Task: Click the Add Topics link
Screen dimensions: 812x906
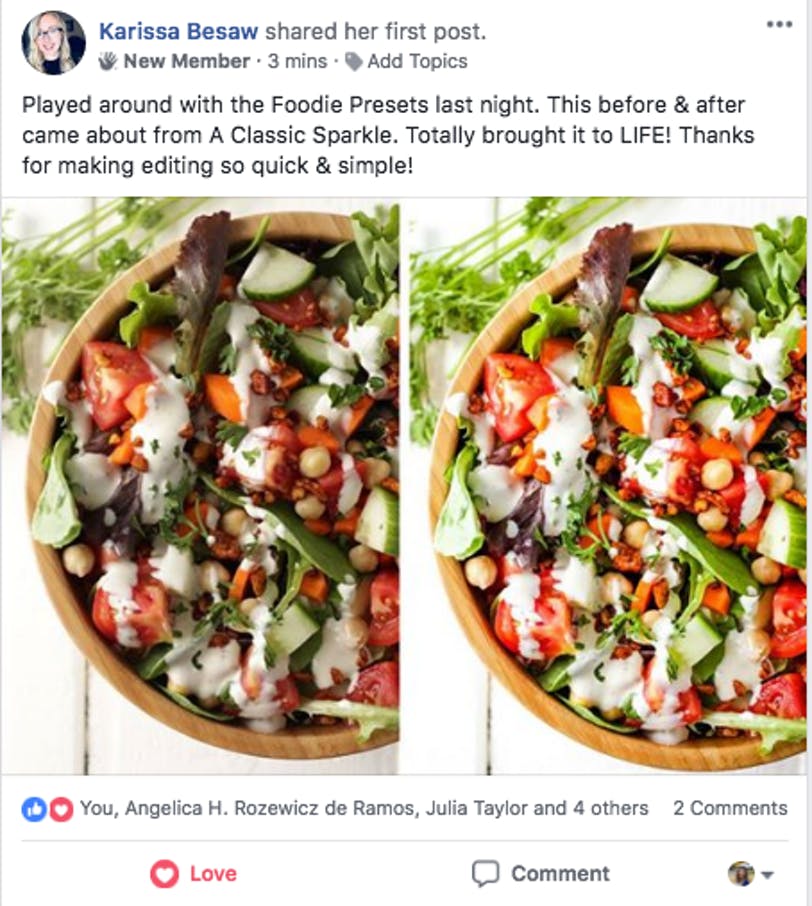Action: (x=417, y=61)
